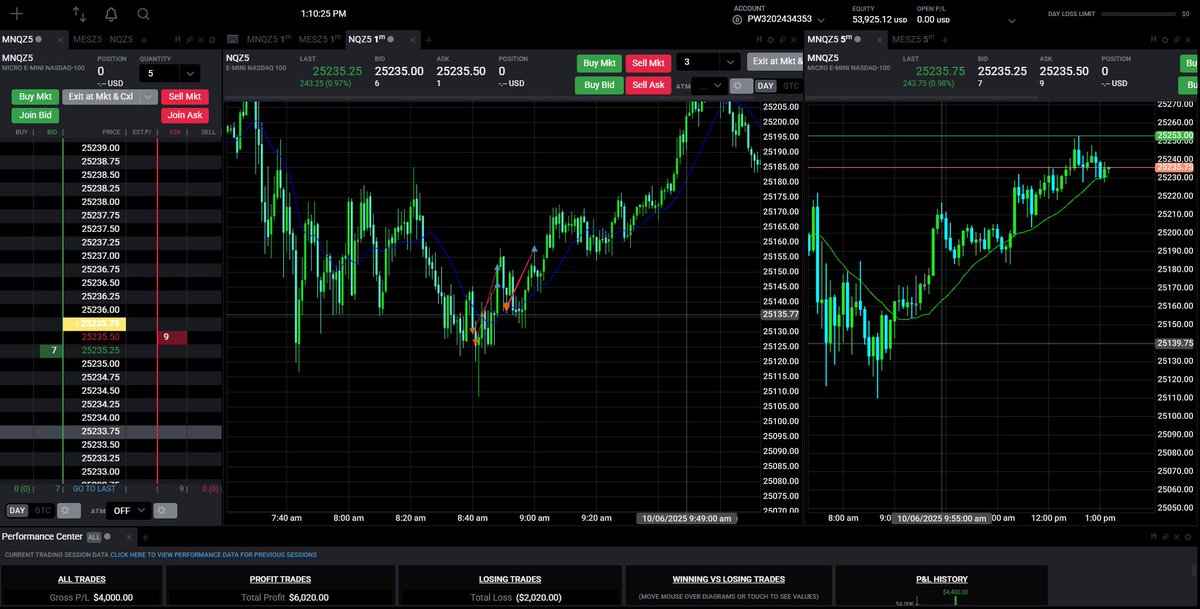Screen dimensions: 1200x609
Task: Click the H icon in DOM panel header
Action: pos(177,39)
